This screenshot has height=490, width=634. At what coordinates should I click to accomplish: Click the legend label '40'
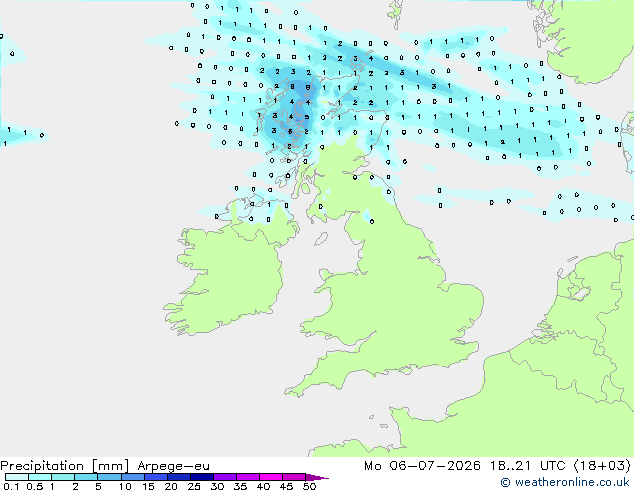263,486
